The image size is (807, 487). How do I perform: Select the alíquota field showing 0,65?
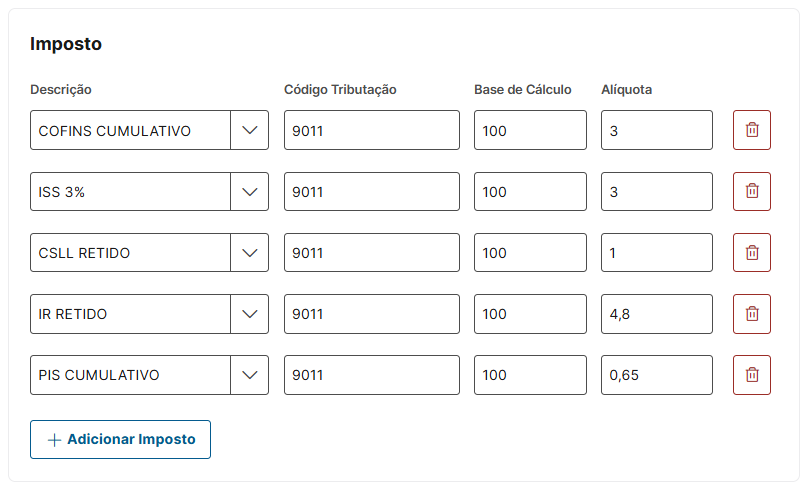[656, 375]
